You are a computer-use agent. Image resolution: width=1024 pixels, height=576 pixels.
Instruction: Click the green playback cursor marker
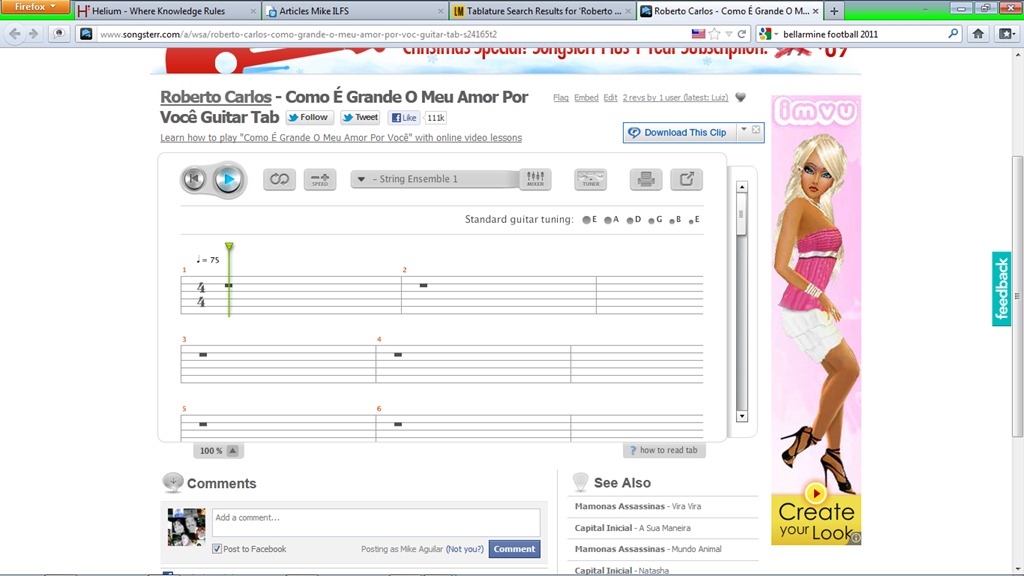click(229, 246)
